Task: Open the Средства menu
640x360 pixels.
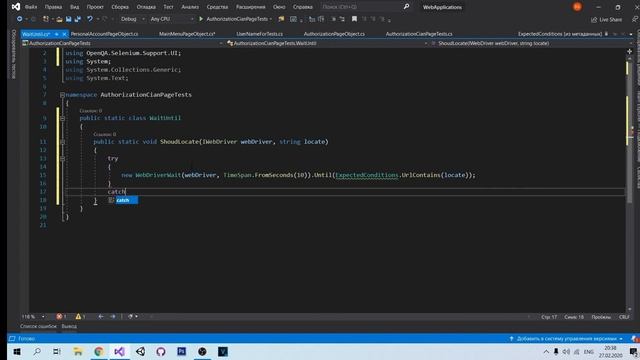Action: pyautogui.click(x=217, y=7)
